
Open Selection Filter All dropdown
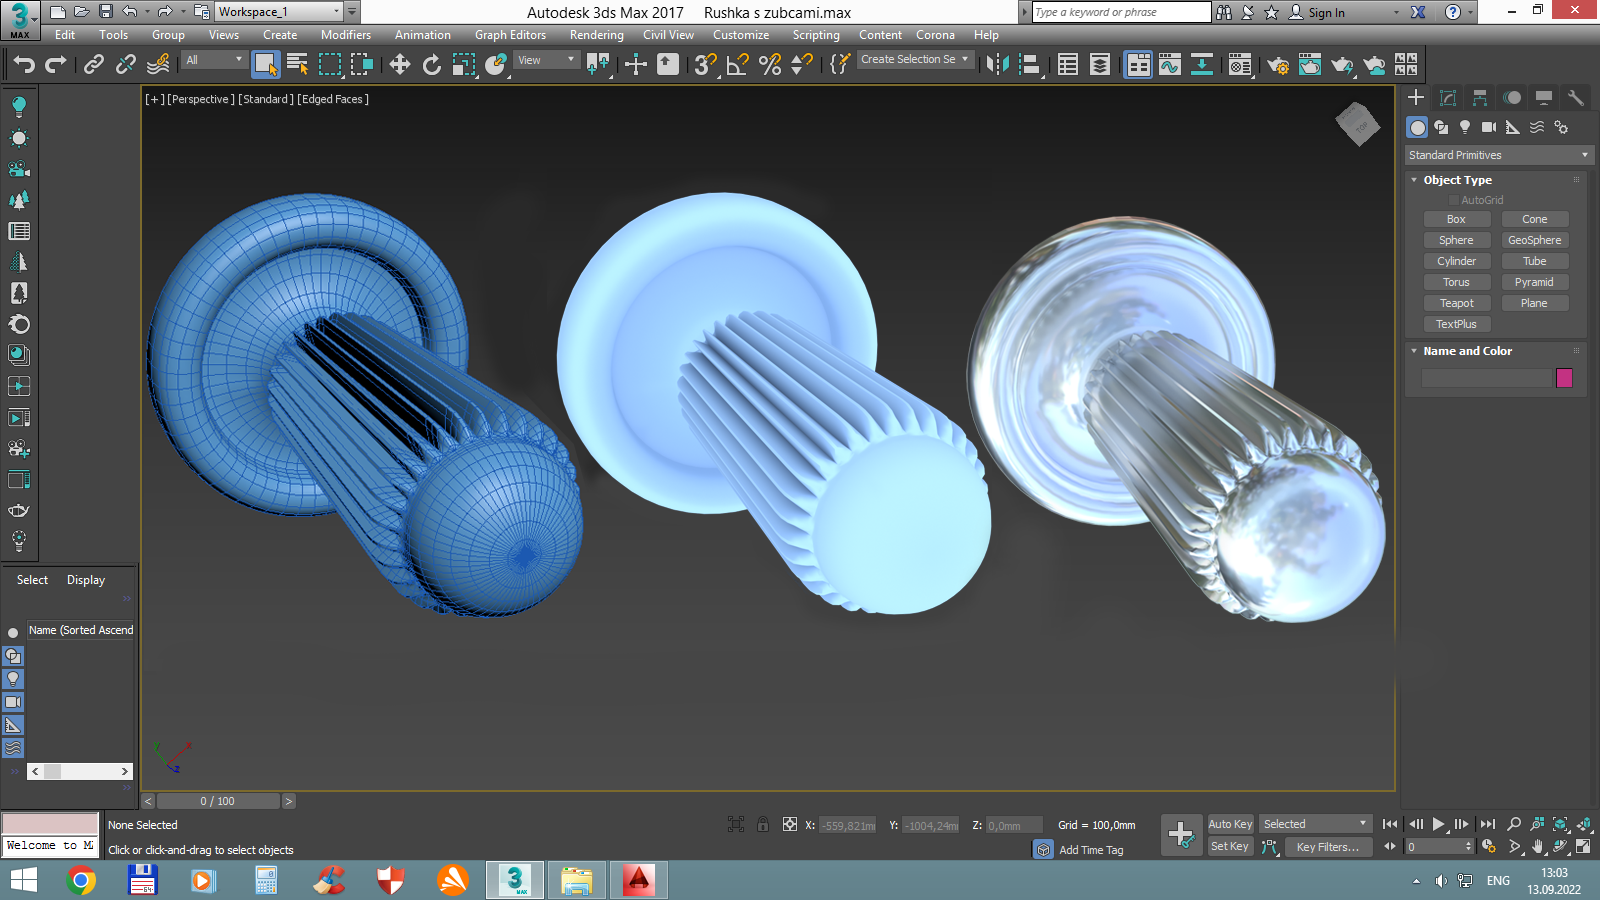[214, 60]
